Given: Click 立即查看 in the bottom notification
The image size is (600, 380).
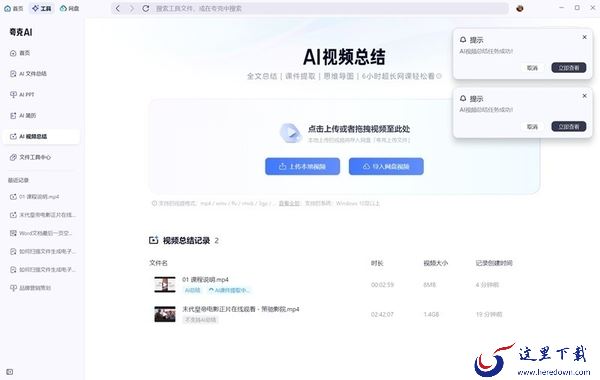Looking at the screenshot, I should (569, 127).
